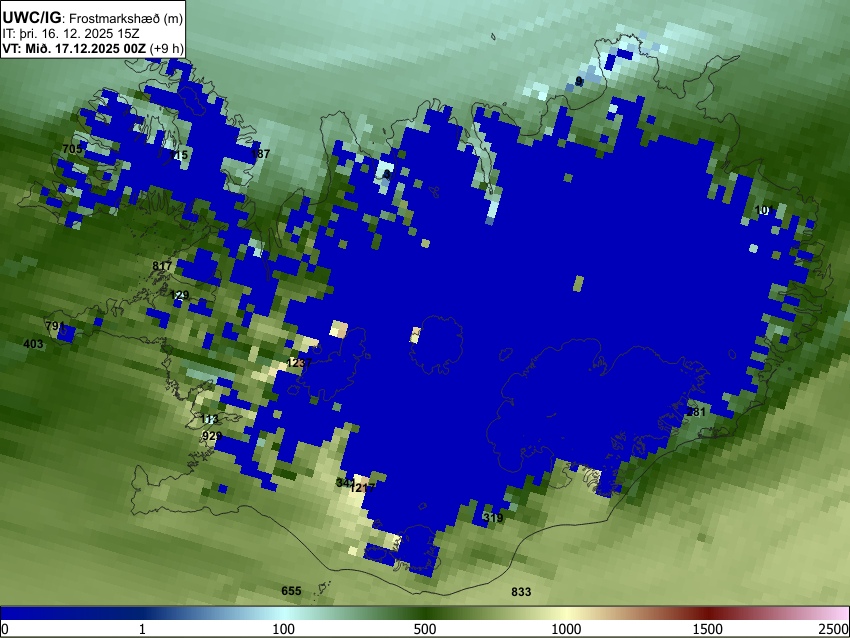The height and width of the screenshot is (638, 850).
Task: Click the map value 187
Action: coord(260,154)
